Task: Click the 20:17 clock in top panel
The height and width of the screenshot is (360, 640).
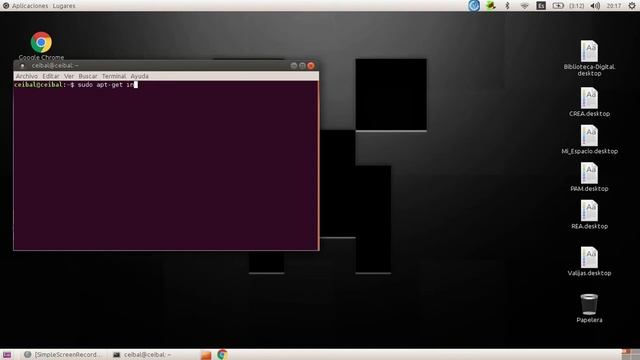Action: pos(613,6)
